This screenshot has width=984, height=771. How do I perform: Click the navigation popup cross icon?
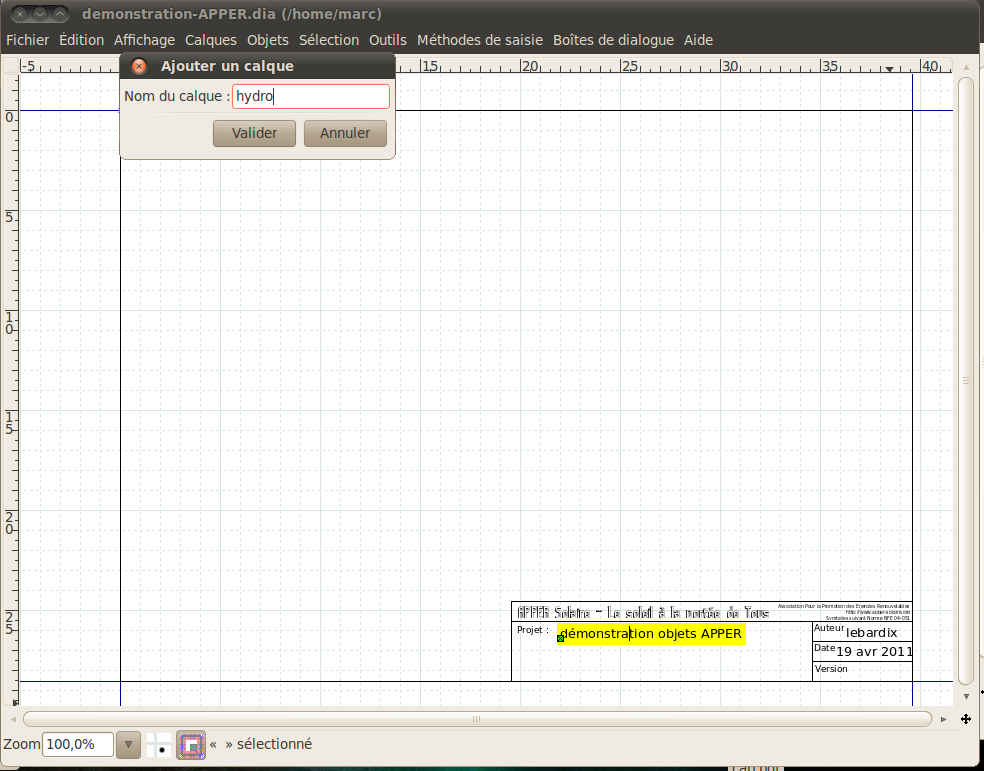click(x=966, y=718)
